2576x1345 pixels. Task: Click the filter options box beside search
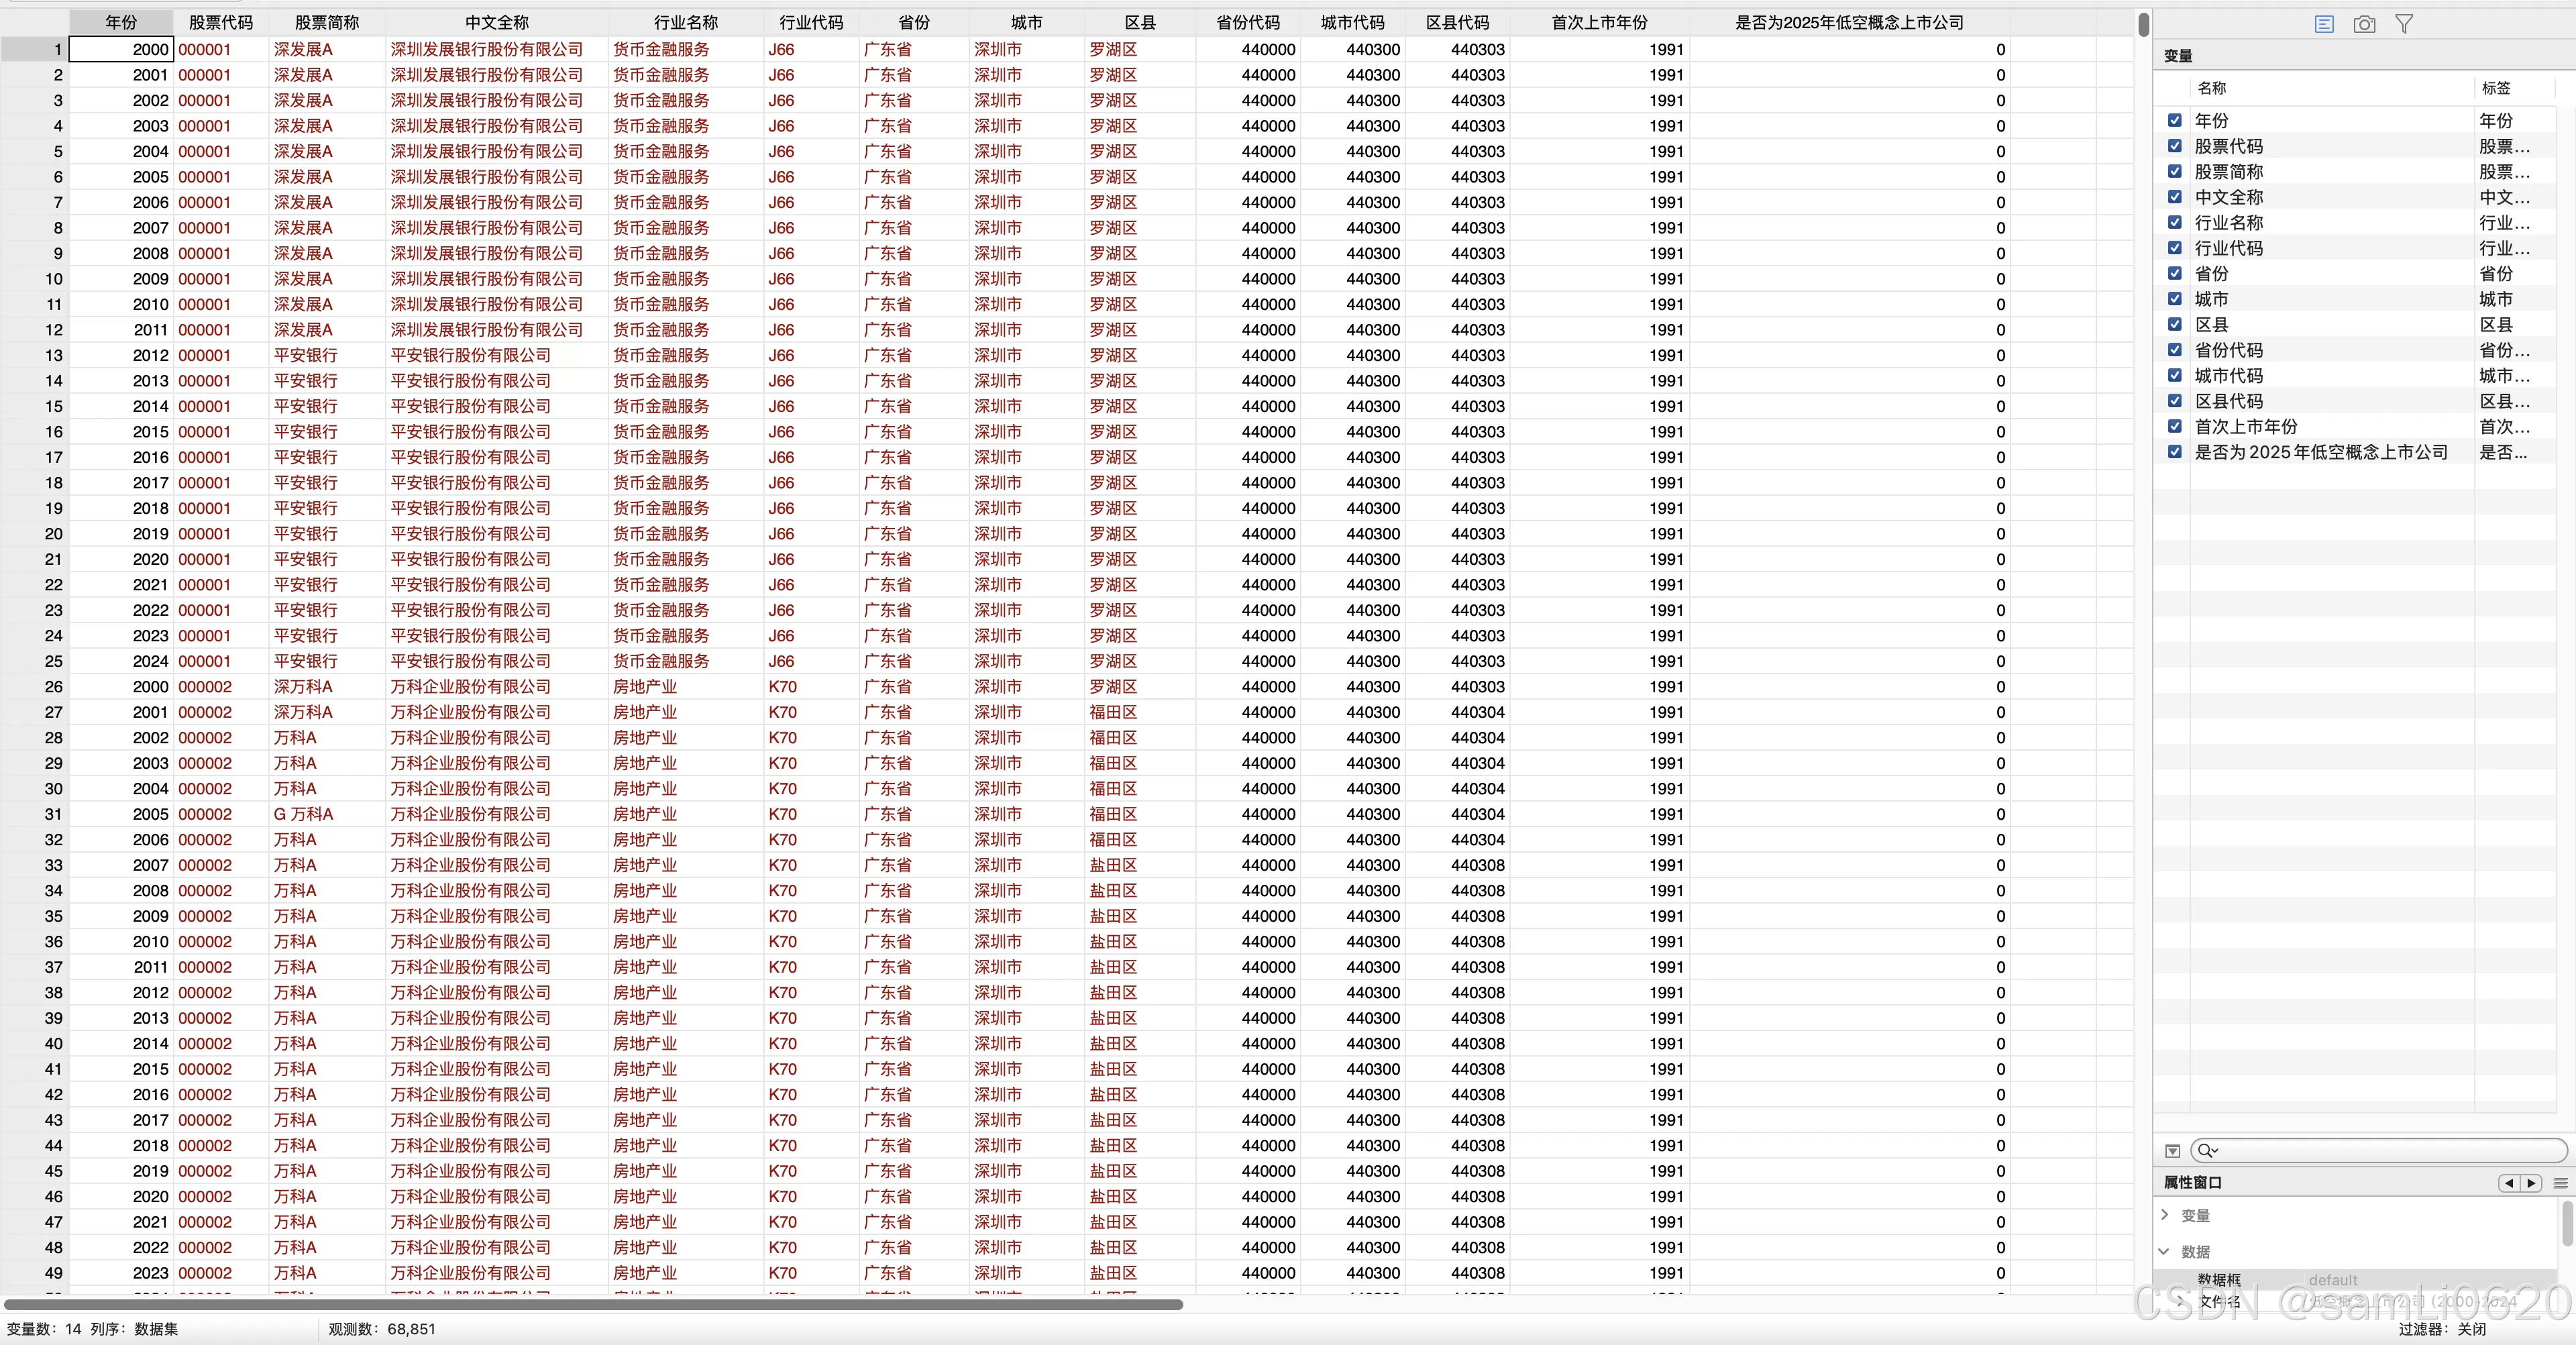click(2172, 1151)
